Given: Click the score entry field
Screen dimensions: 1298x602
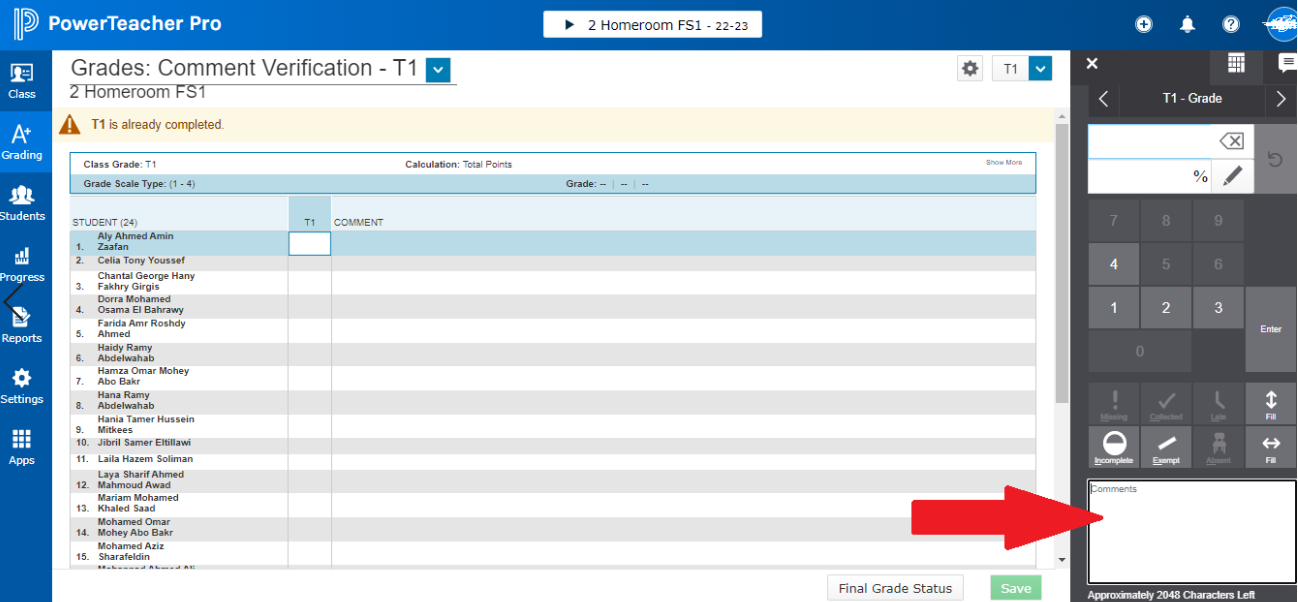Looking at the screenshot, I should [x=1150, y=141].
